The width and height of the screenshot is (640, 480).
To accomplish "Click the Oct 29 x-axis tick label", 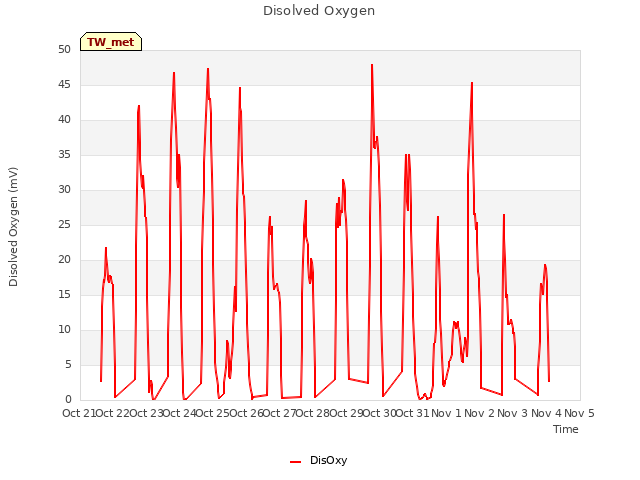I will pos(347,413).
